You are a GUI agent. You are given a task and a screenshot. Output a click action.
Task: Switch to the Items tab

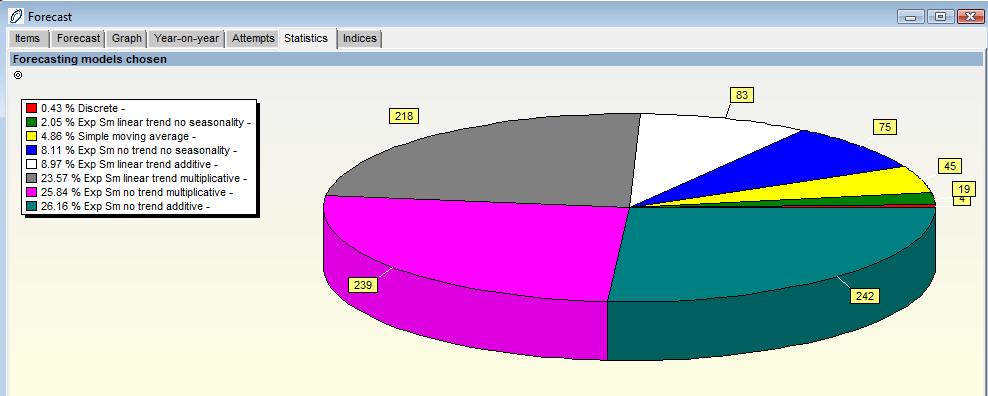27,38
